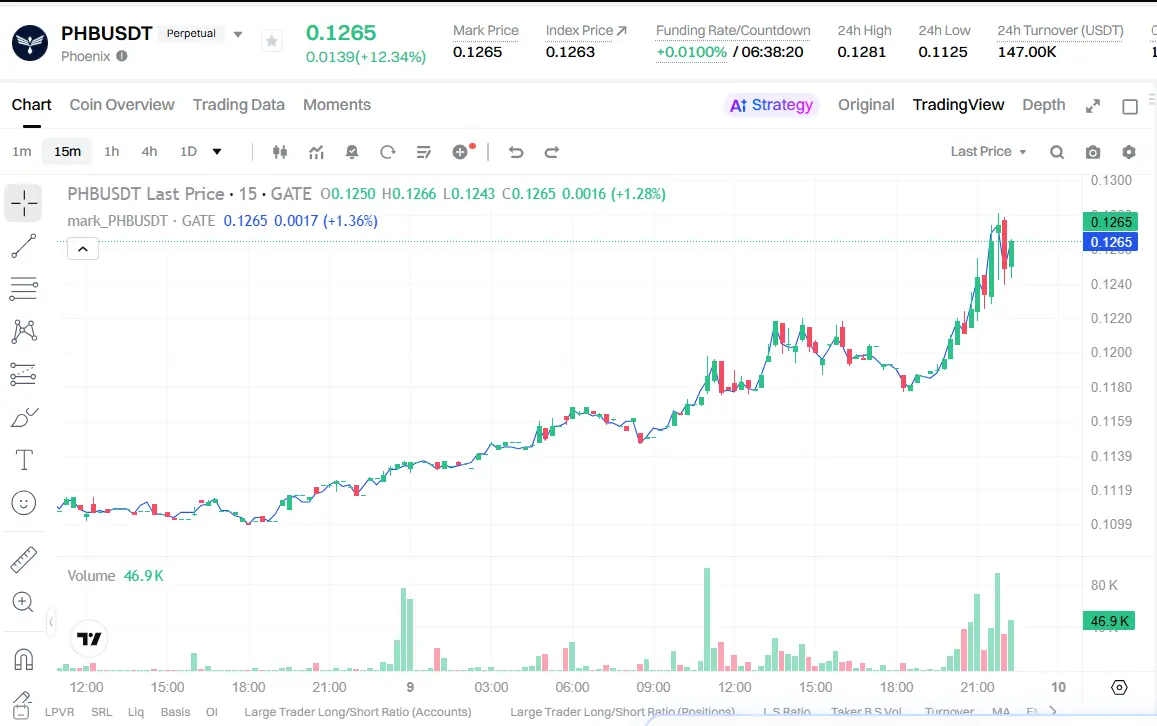The image size is (1157, 726).
Task: Toggle Large Trader Long/Short Ratio (Accounts)
Action: [358, 712]
